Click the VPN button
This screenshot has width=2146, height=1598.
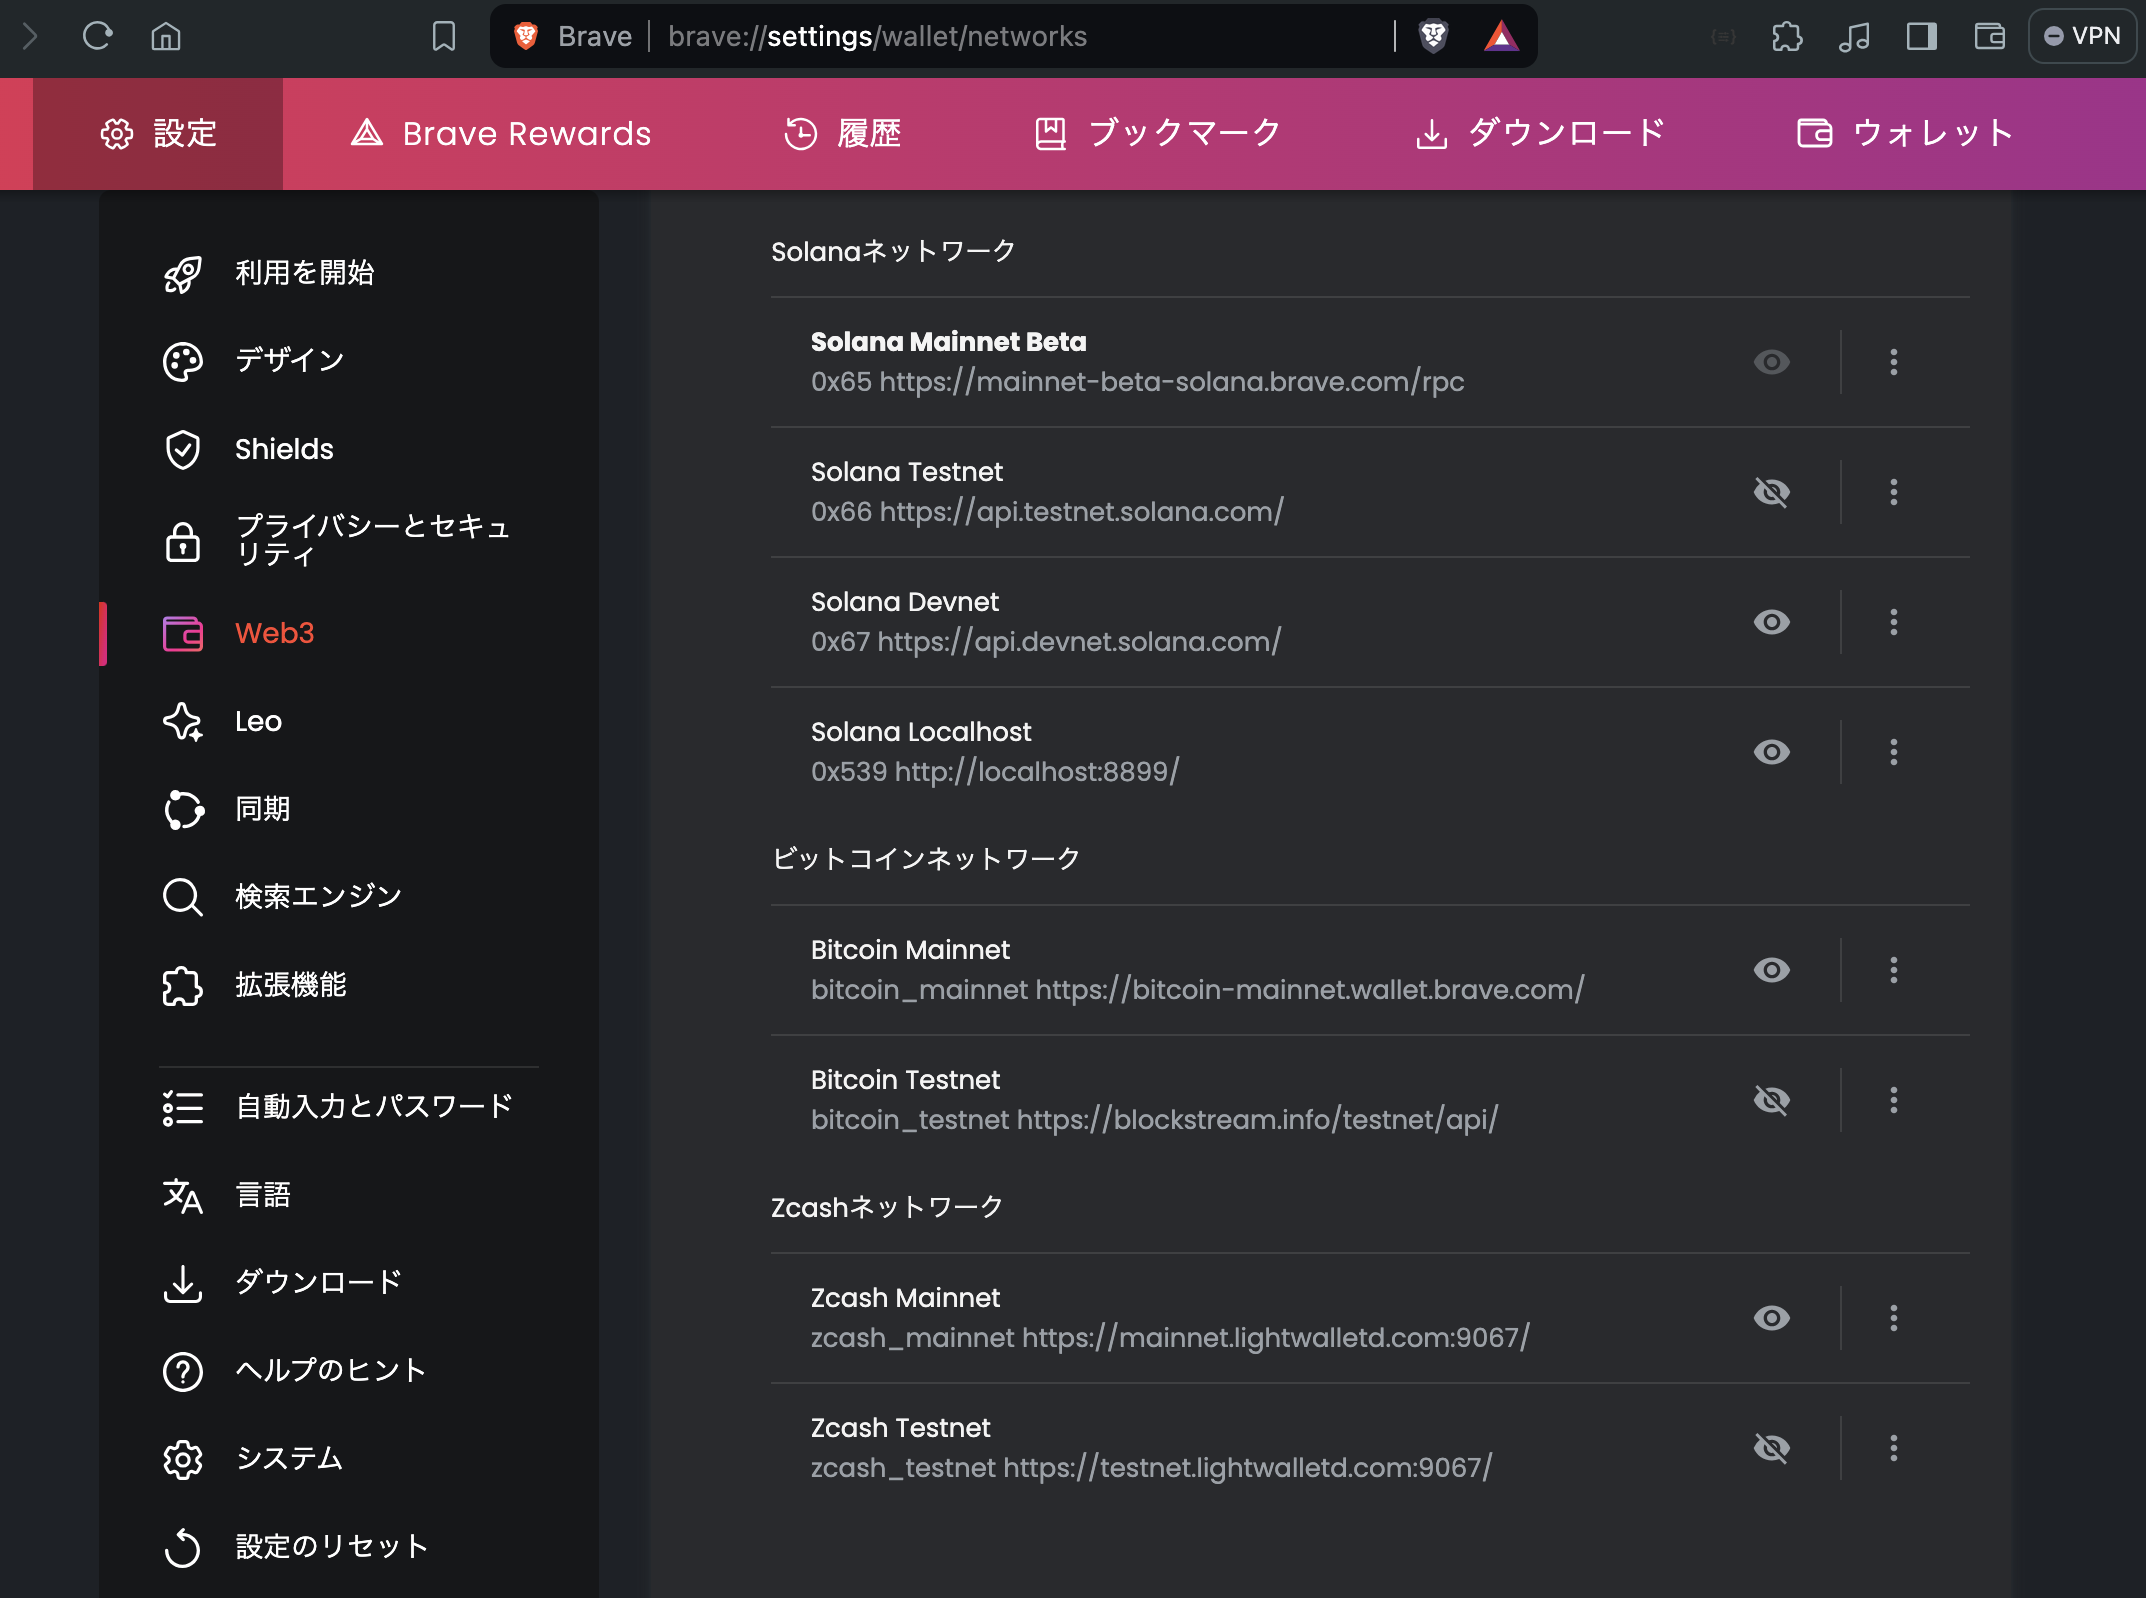(2082, 37)
